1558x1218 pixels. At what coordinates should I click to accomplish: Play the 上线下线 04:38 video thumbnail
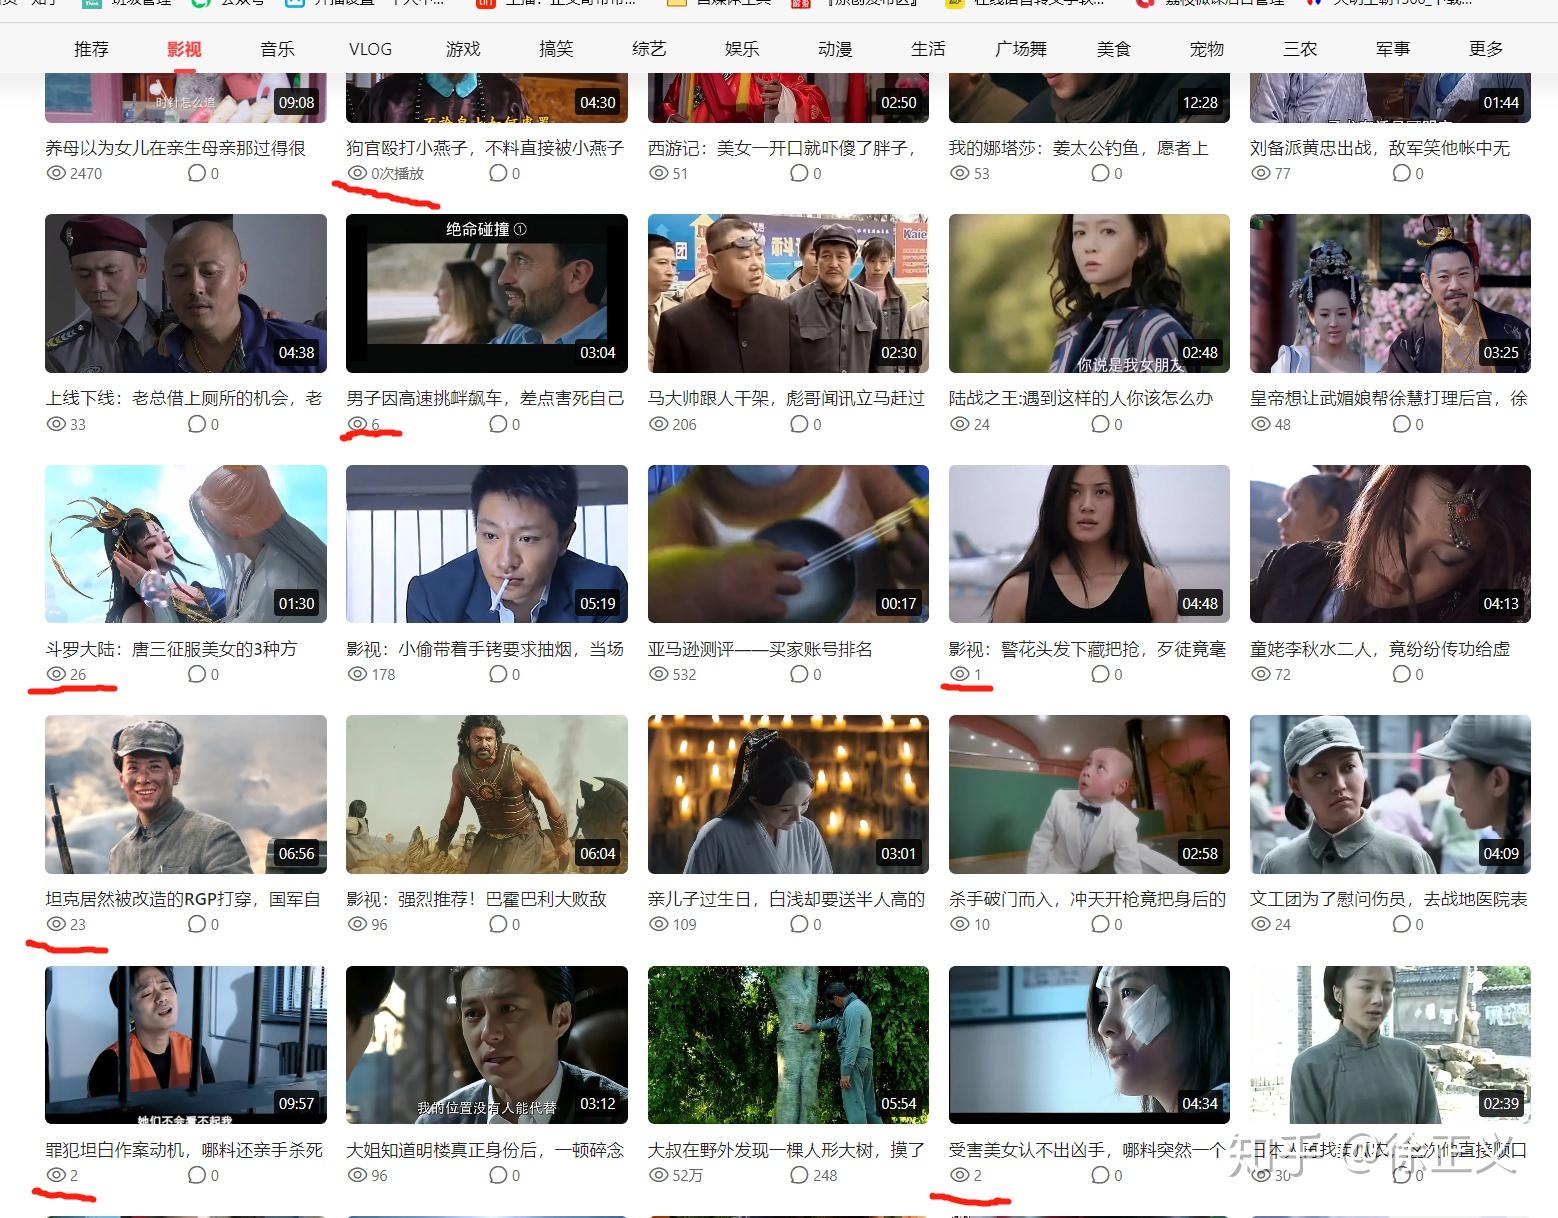[186, 293]
